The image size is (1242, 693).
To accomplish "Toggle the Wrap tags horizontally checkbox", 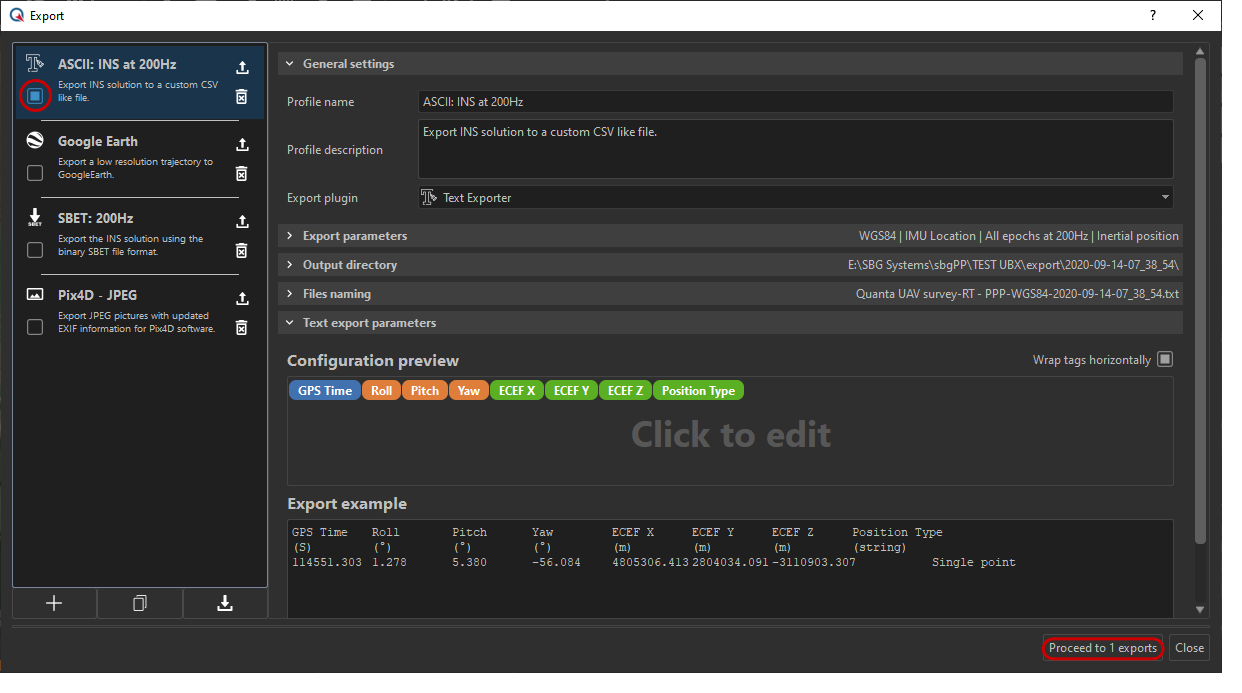I will pos(1165,360).
